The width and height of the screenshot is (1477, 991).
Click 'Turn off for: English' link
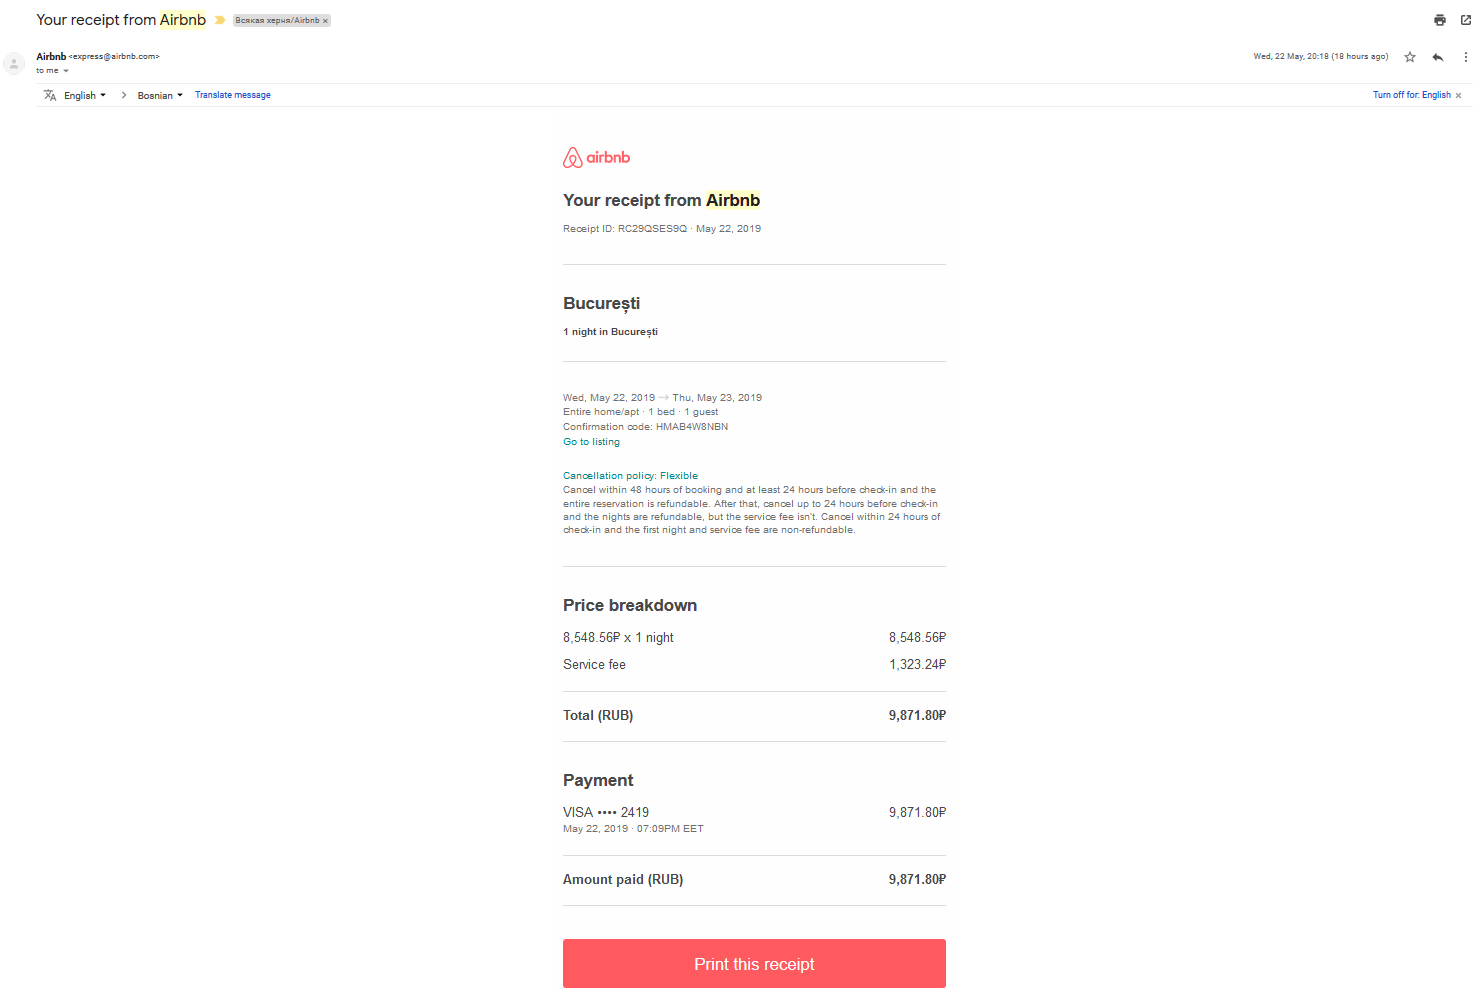coord(1411,95)
